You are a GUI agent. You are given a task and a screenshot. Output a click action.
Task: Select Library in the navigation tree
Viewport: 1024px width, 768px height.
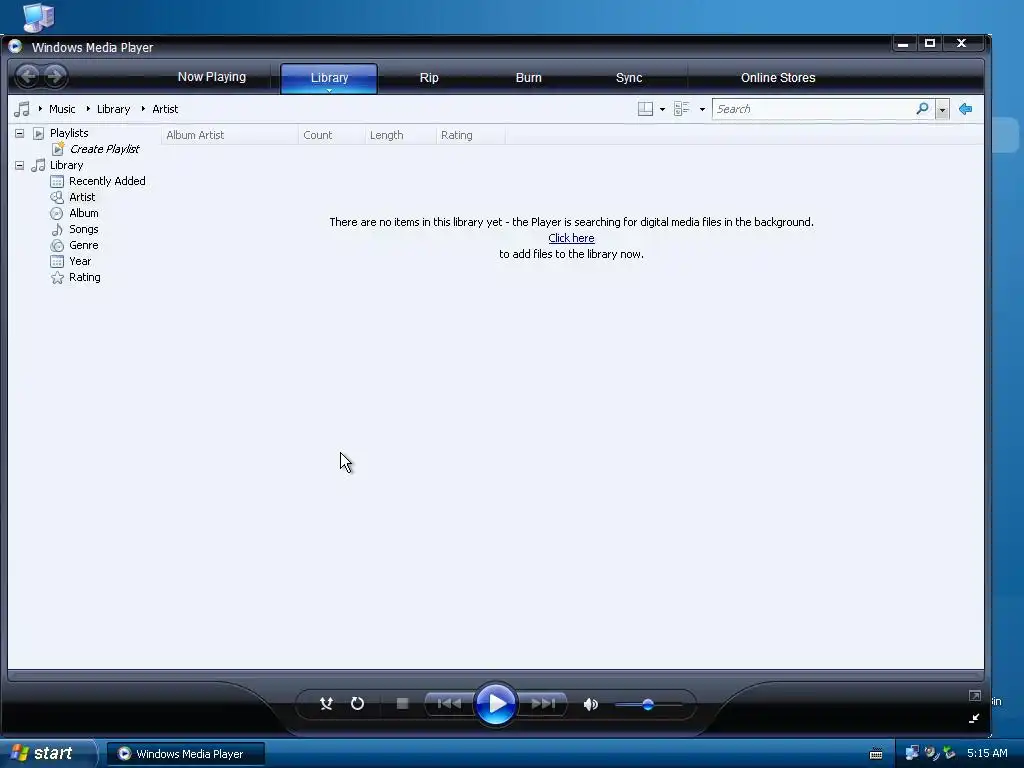tap(67, 165)
